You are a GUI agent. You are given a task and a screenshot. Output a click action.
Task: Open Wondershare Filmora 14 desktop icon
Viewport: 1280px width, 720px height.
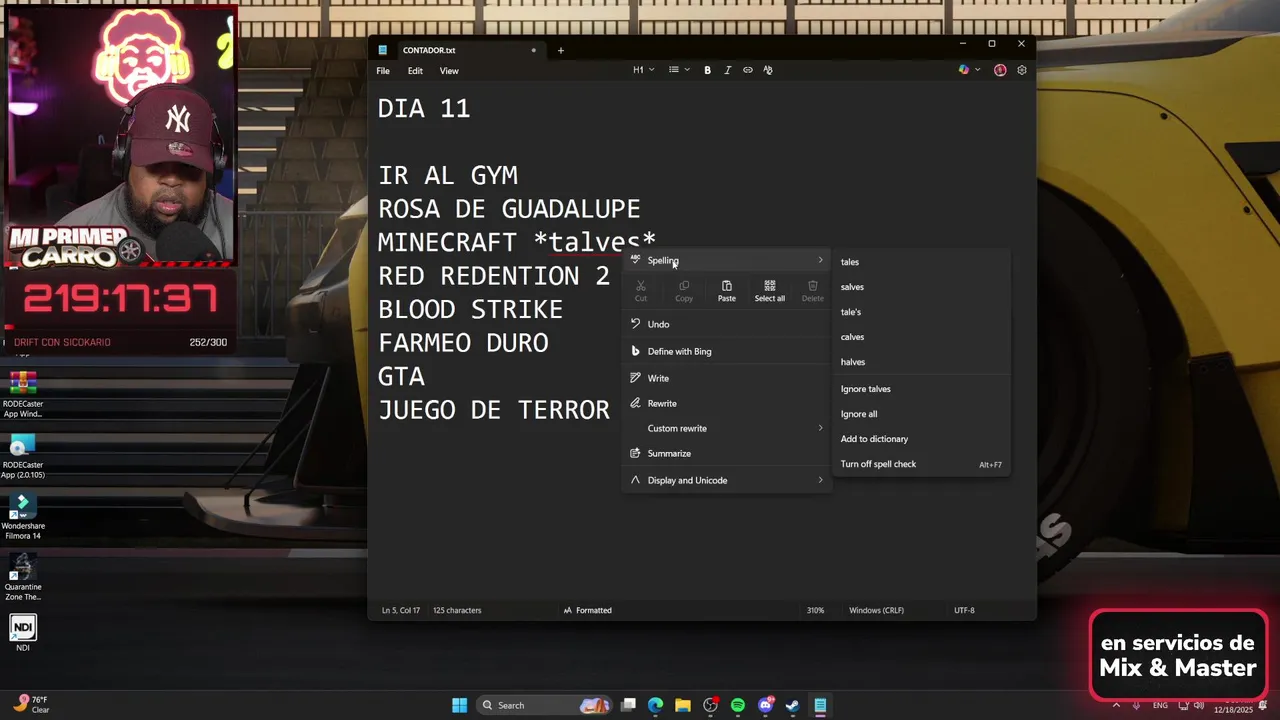point(23,517)
